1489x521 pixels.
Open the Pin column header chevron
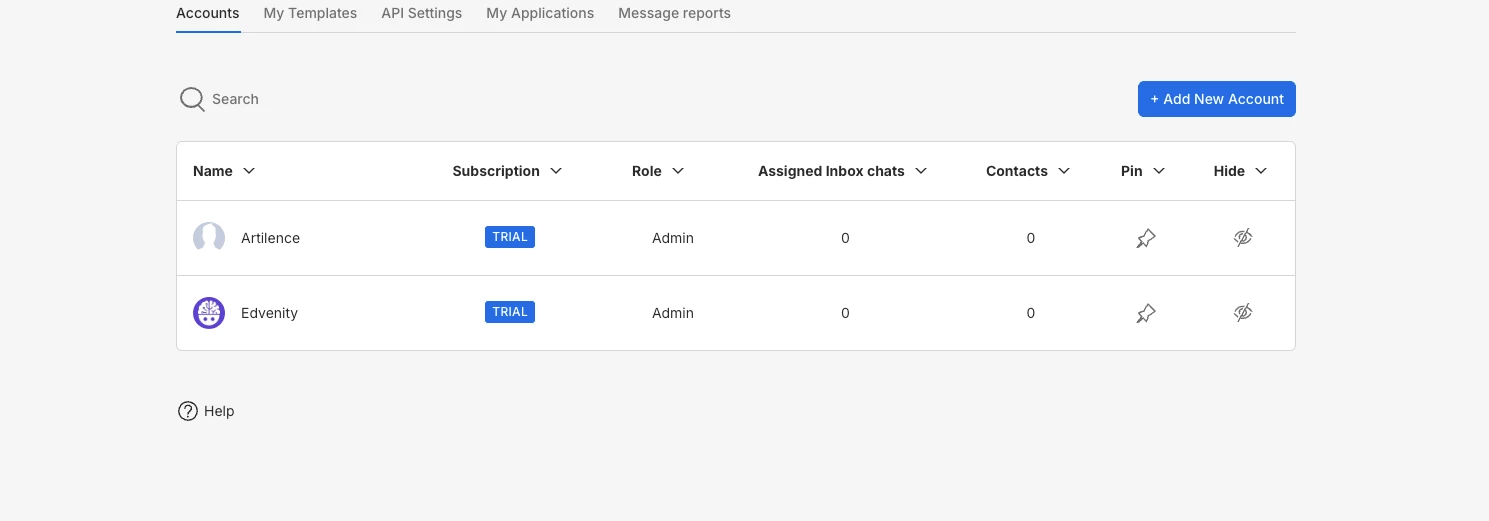[x=1159, y=171]
